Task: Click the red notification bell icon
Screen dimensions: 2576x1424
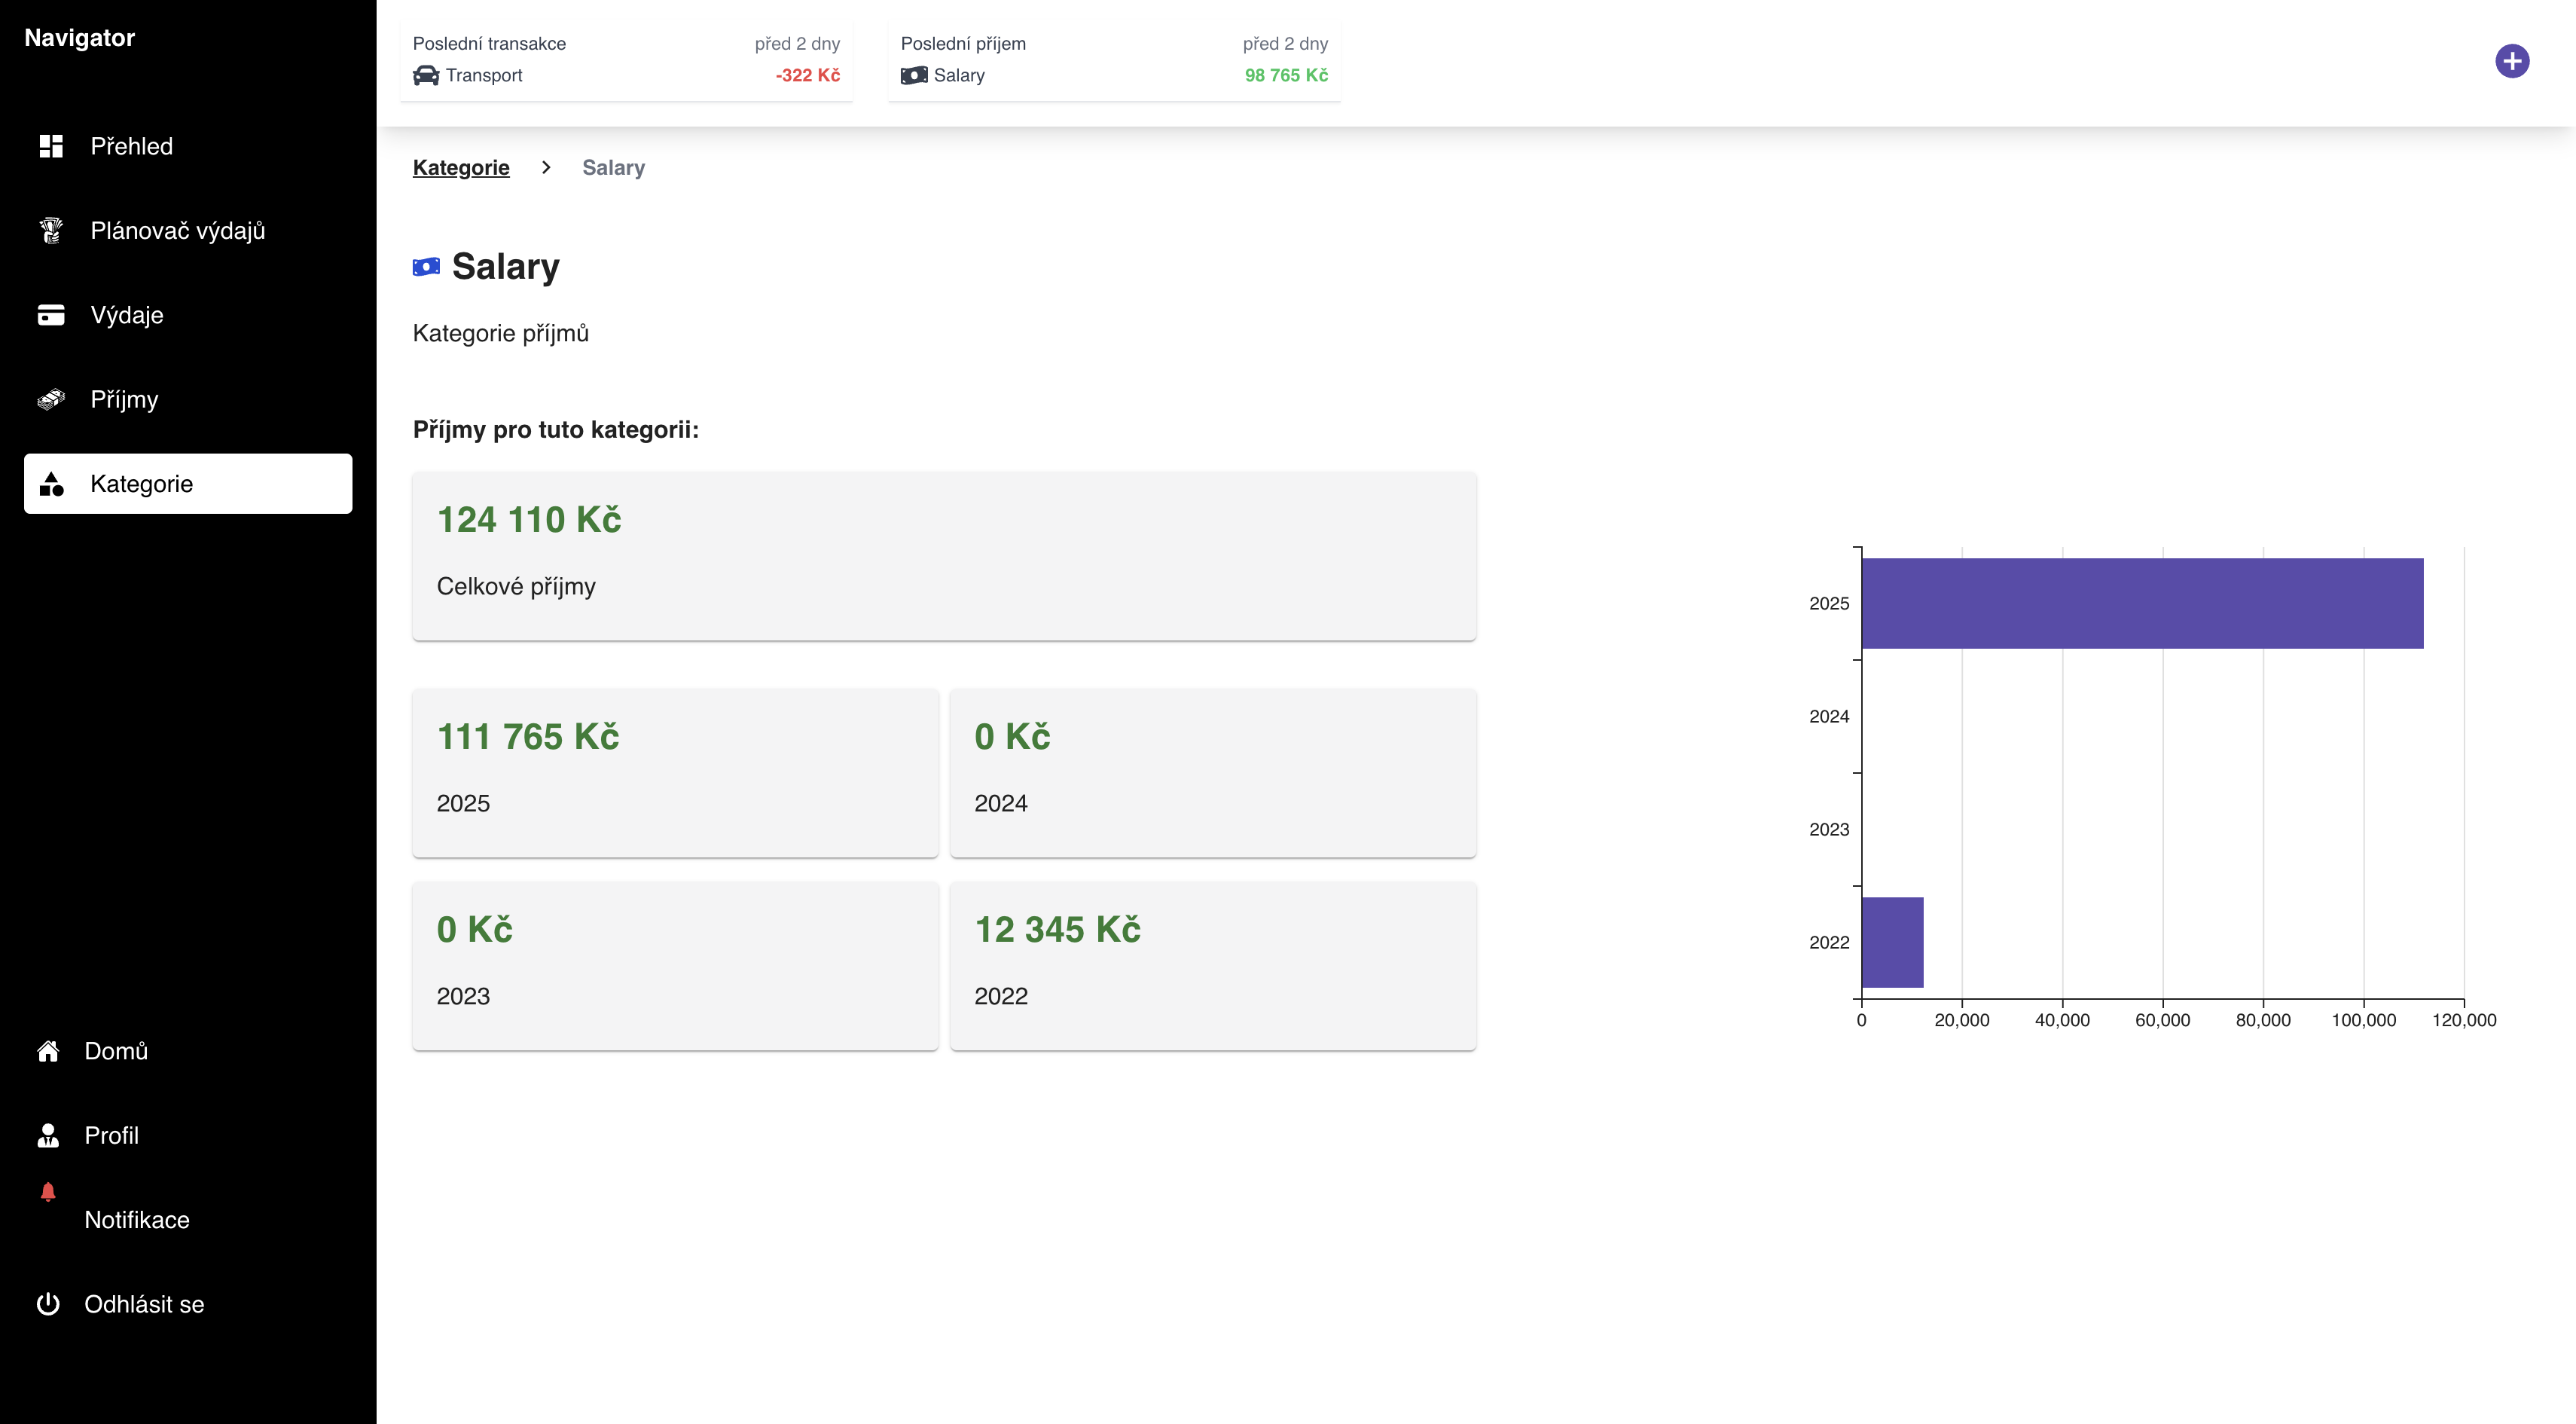Action: point(48,1192)
